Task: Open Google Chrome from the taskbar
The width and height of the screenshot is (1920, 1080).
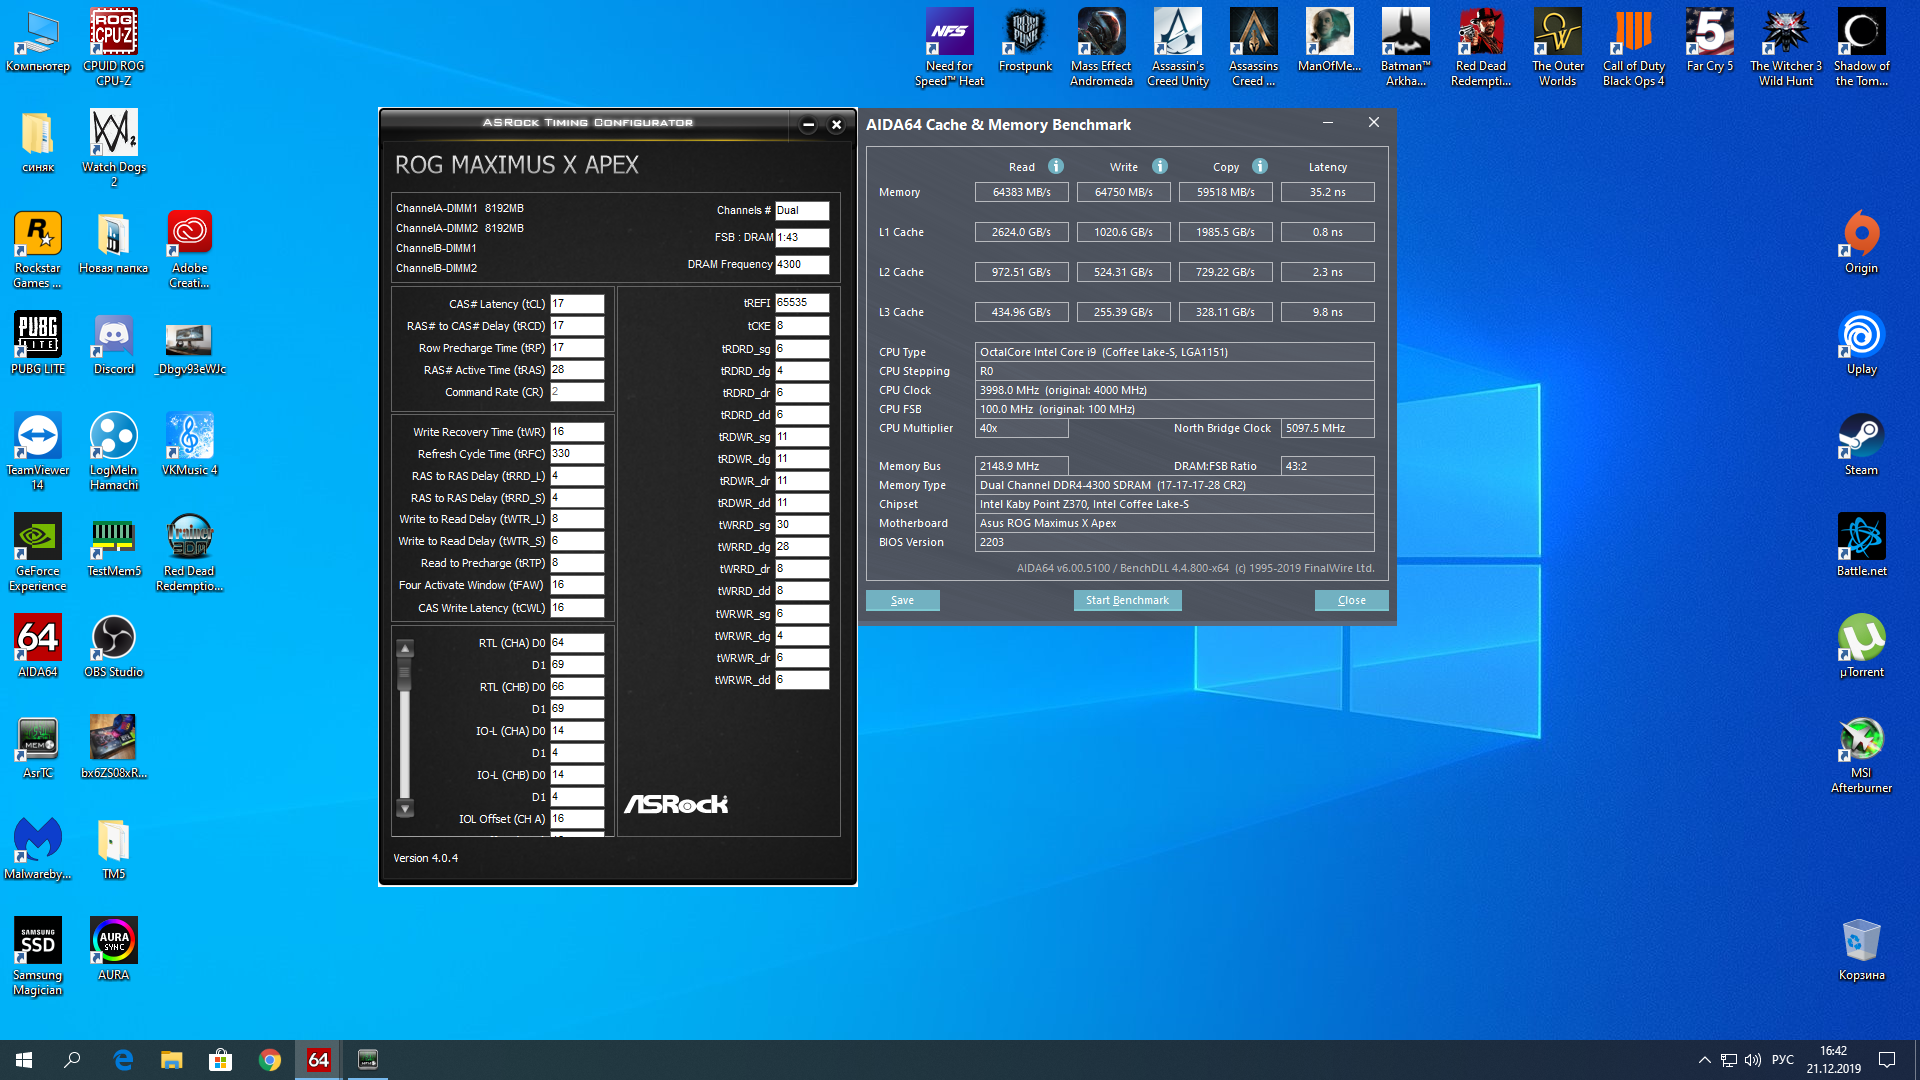Action: coord(270,1060)
